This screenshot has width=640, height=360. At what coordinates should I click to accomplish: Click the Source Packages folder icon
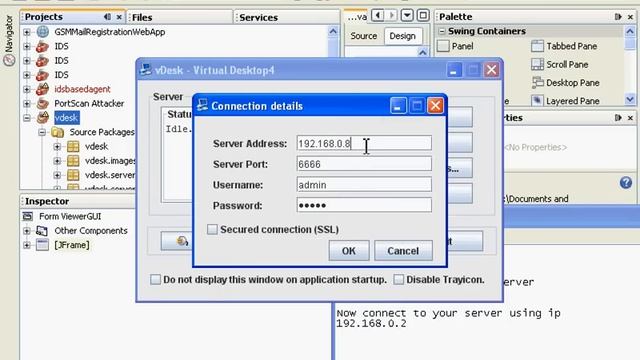point(58,132)
